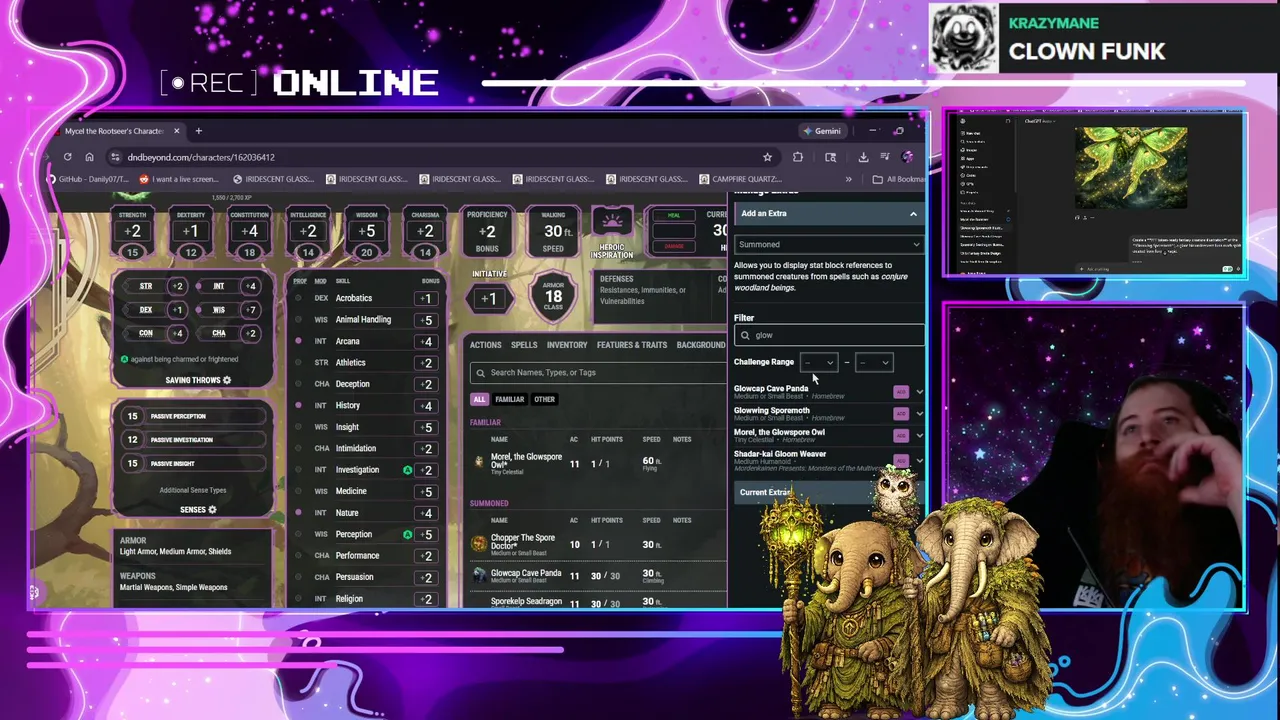The height and width of the screenshot is (720, 1280).
Task: Open browser downloads icon
Action: coord(863,157)
